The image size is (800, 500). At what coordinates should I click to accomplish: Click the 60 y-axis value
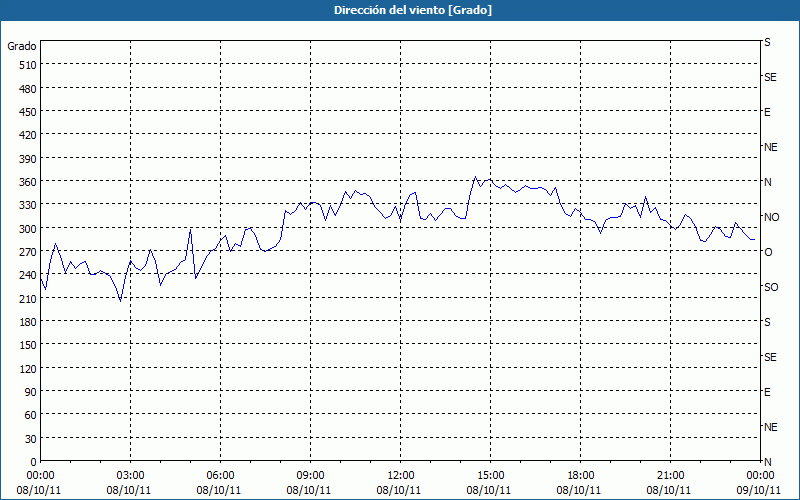click(31, 415)
